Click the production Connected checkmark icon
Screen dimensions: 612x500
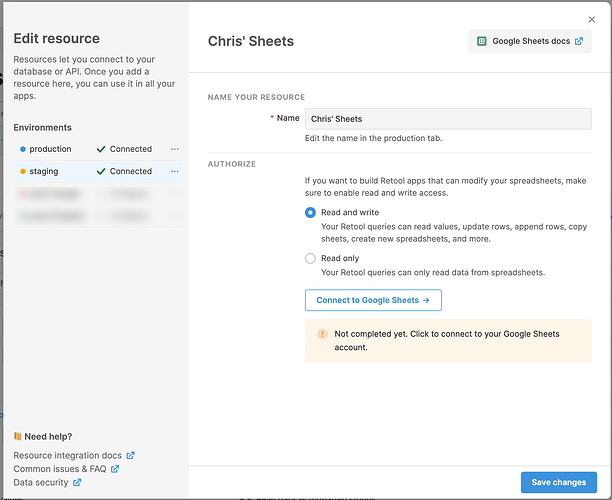point(101,149)
